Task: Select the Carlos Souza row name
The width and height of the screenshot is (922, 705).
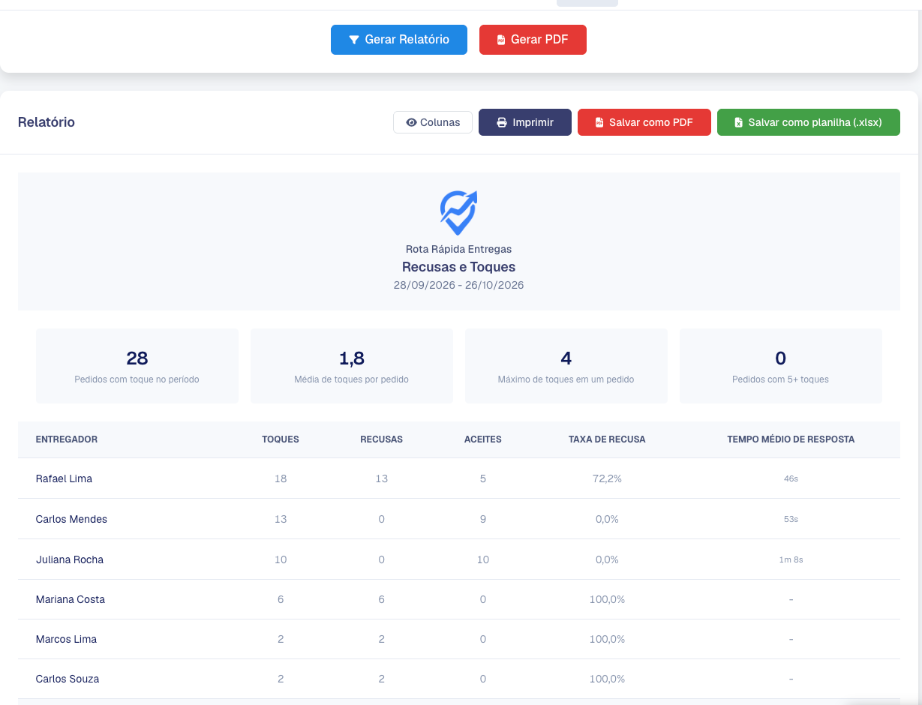Action: [67, 679]
